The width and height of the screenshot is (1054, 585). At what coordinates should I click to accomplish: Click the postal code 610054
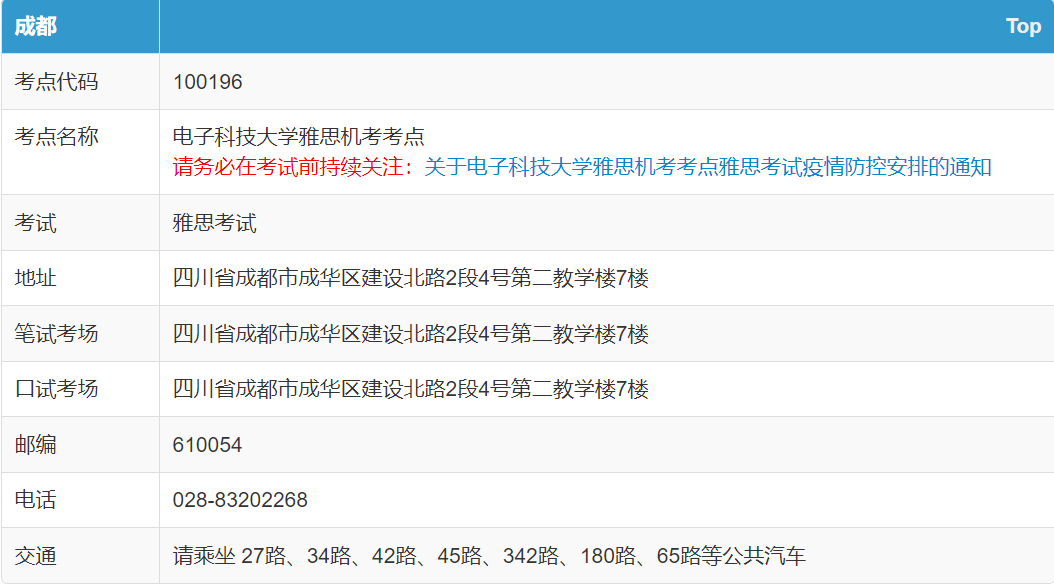pos(208,445)
